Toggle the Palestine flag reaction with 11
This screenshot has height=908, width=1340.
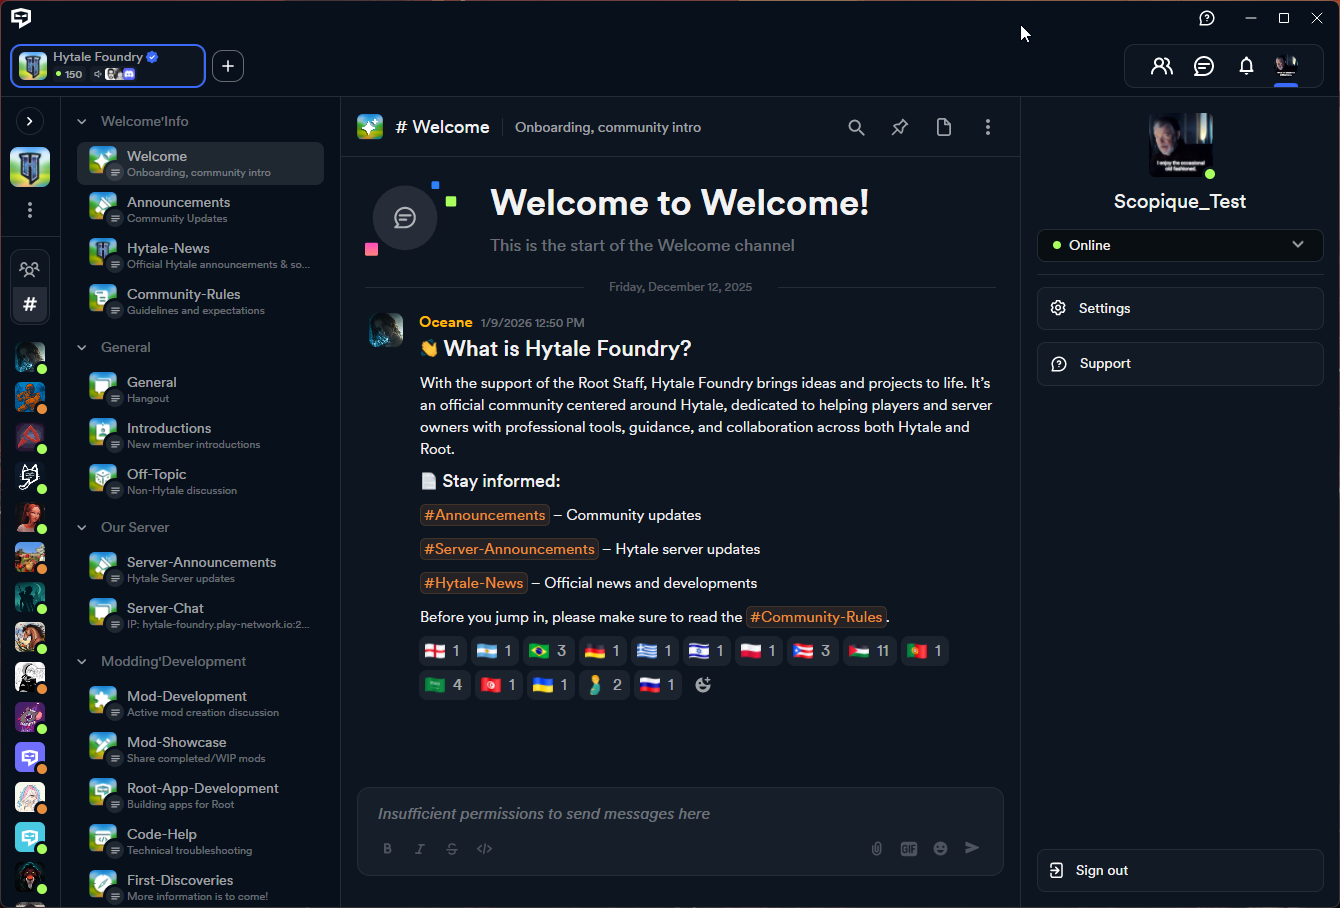click(866, 651)
